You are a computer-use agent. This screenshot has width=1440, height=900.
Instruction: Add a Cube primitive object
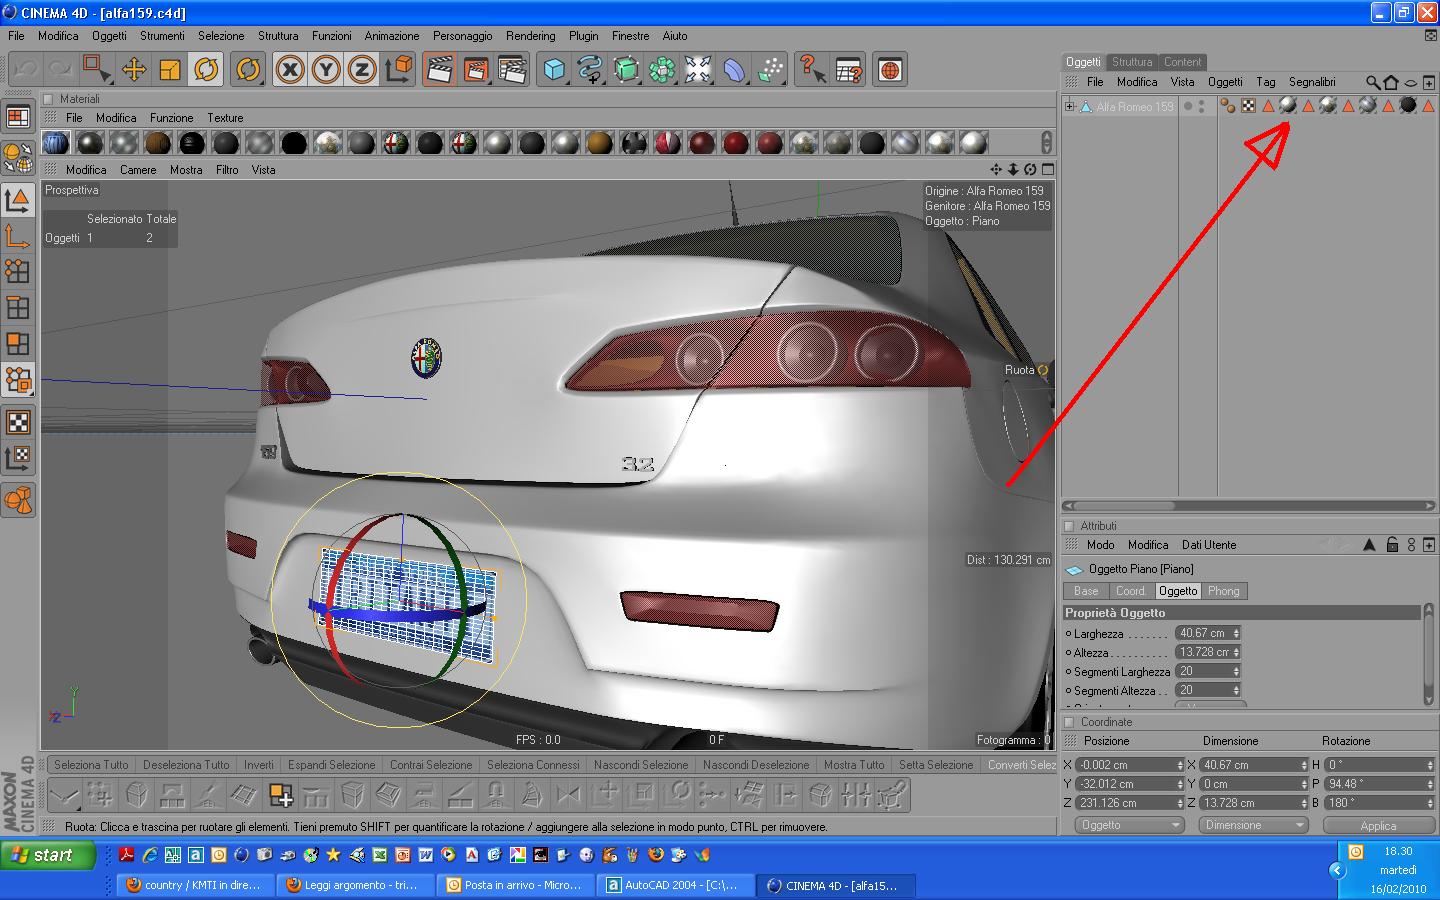coord(554,69)
